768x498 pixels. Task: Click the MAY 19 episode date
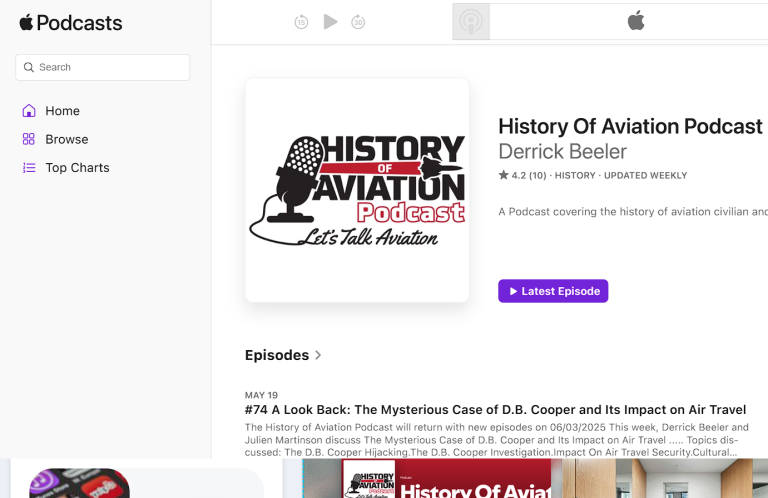pos(261,395)
